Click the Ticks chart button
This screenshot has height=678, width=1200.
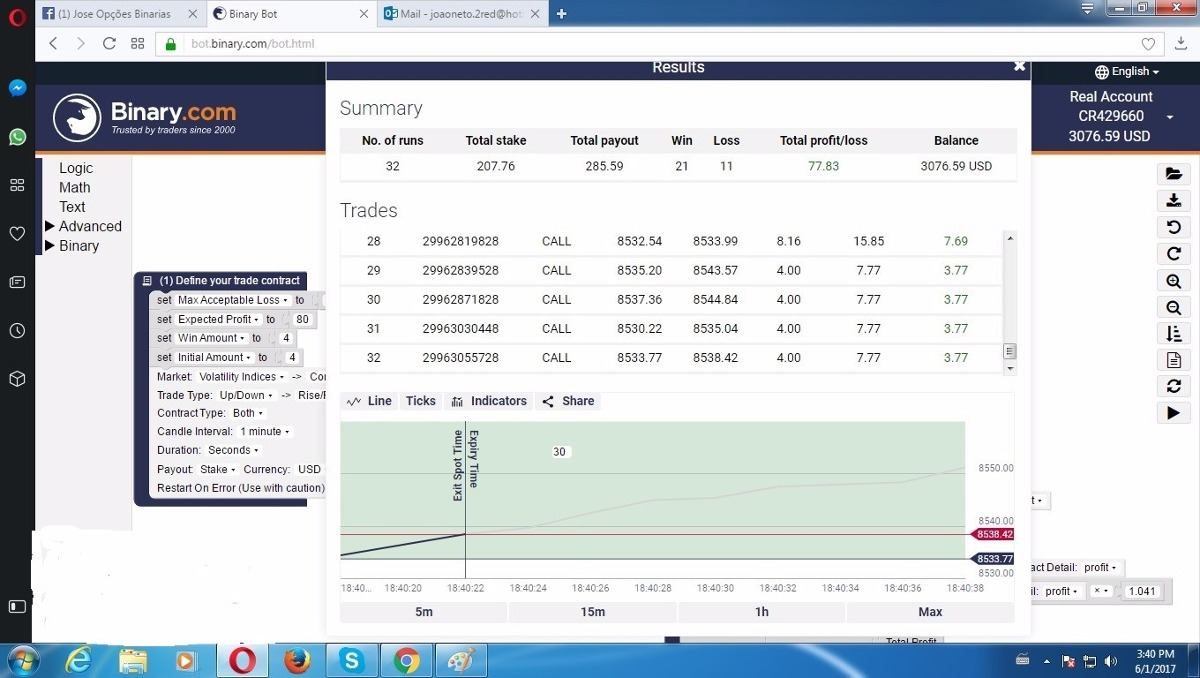tap(420, 401)
